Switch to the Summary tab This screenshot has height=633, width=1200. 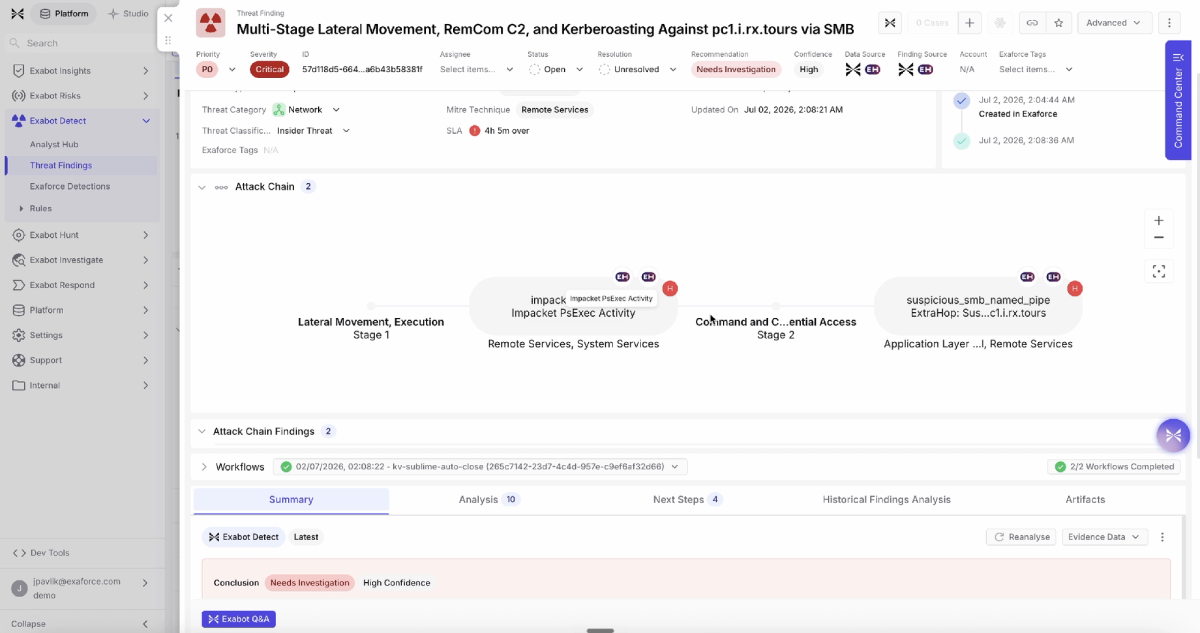point(291,500)
